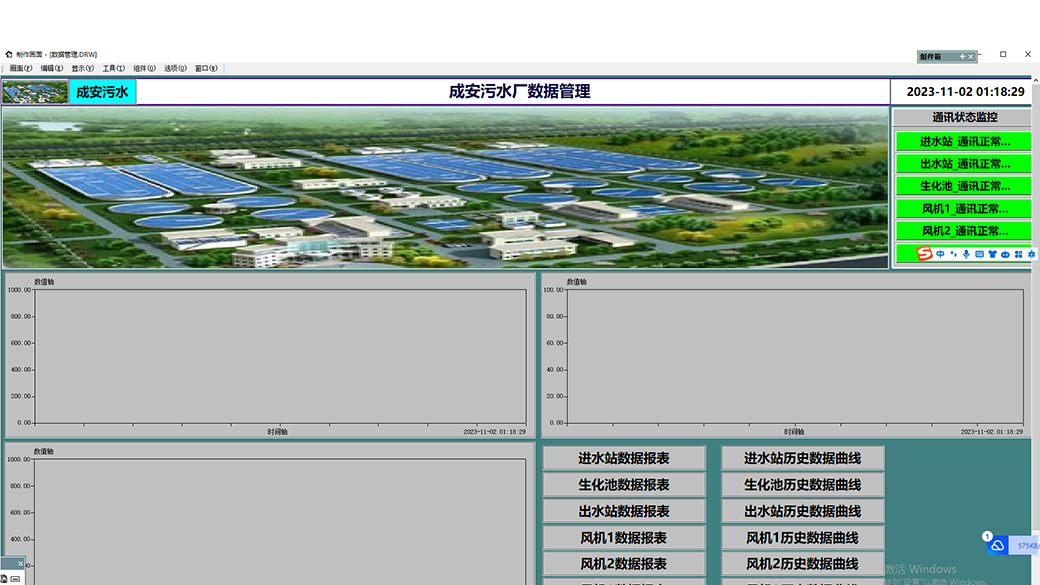This screenshot has width=1040, height=585.
Task: Open Sogou input settings gear
Action: pyautogui.click(x=1031, y=254)
